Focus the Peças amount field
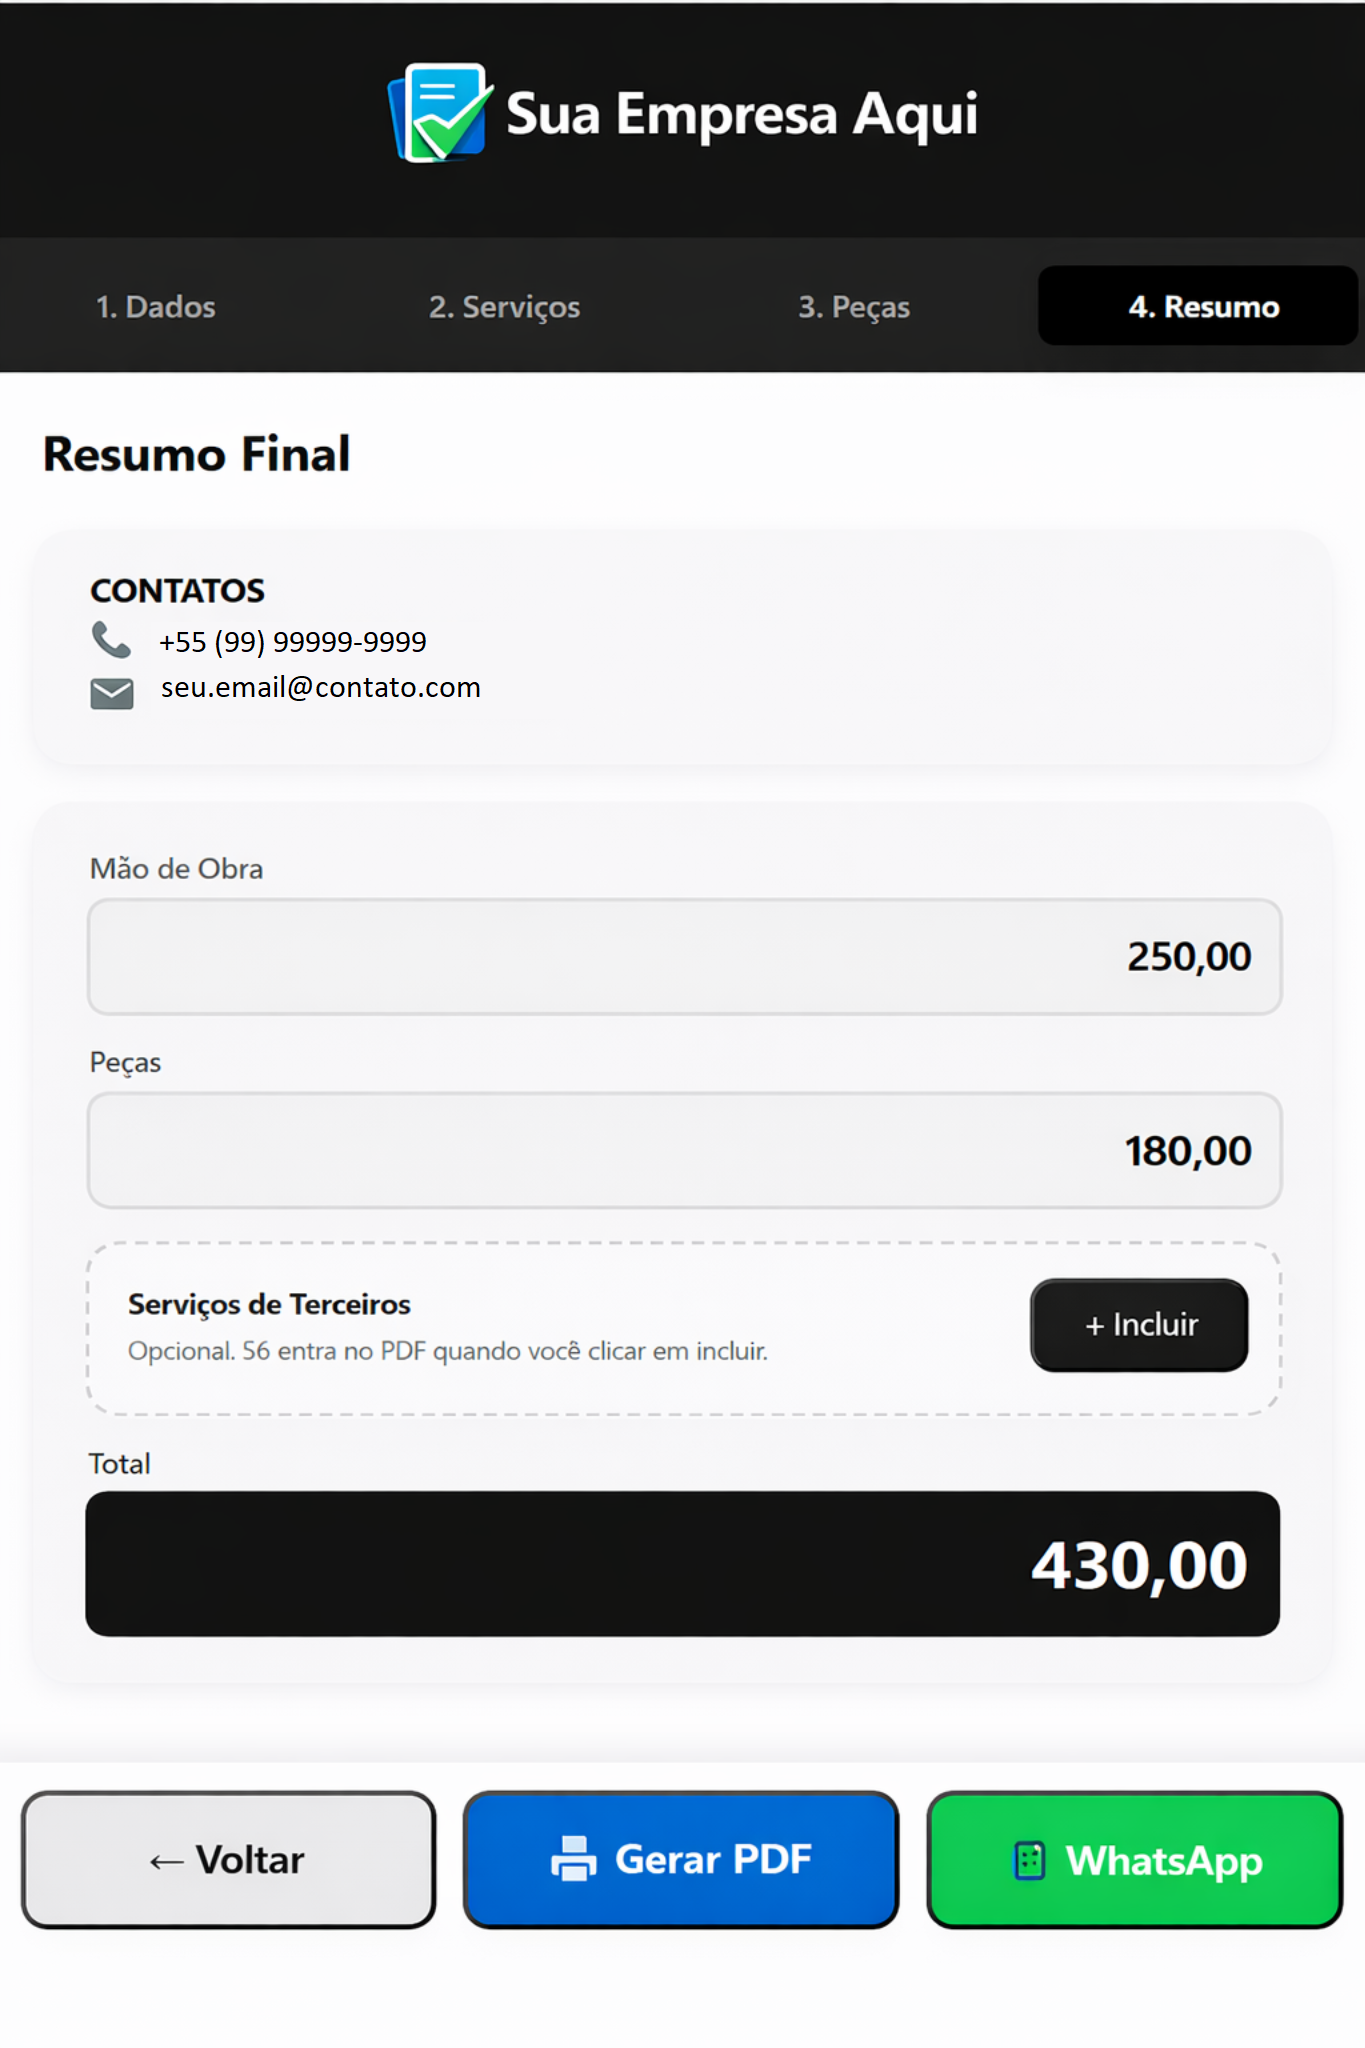Screen dimensions: 1365x2048 tap(684, 1151)
